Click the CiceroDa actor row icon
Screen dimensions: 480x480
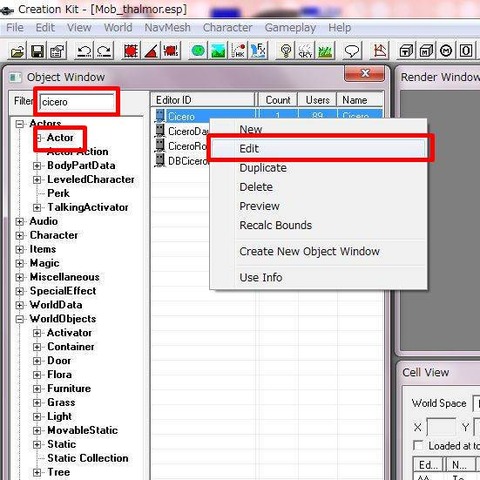[x=160, y=131]
